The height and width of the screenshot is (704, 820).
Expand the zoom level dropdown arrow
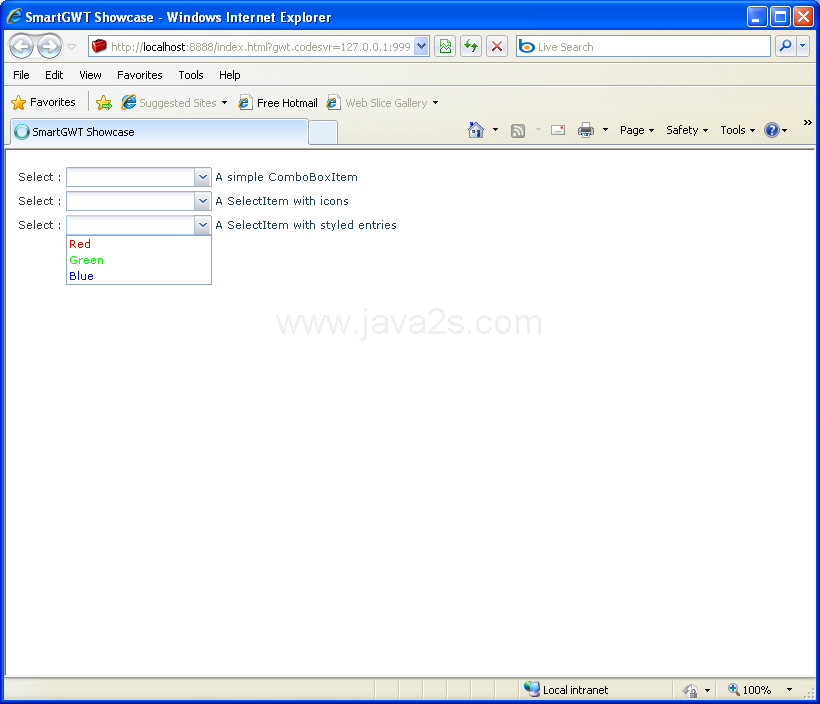click(790, 690)
